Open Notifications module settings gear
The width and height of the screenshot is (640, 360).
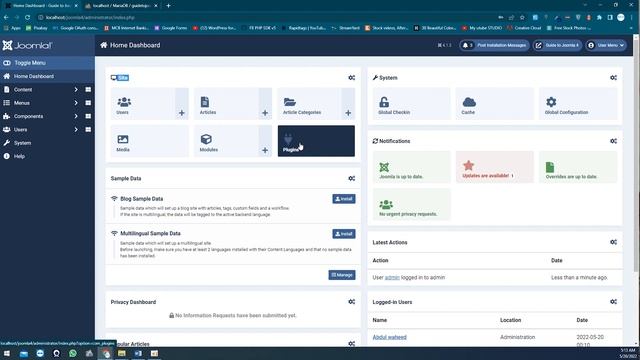[613, 141]
